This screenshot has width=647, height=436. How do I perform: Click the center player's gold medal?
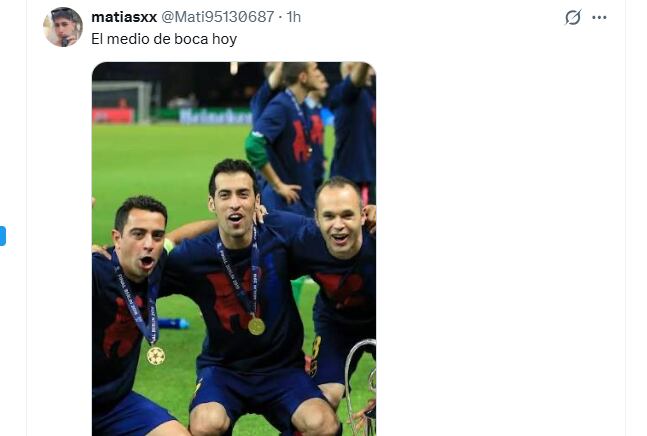pos(256,326)
